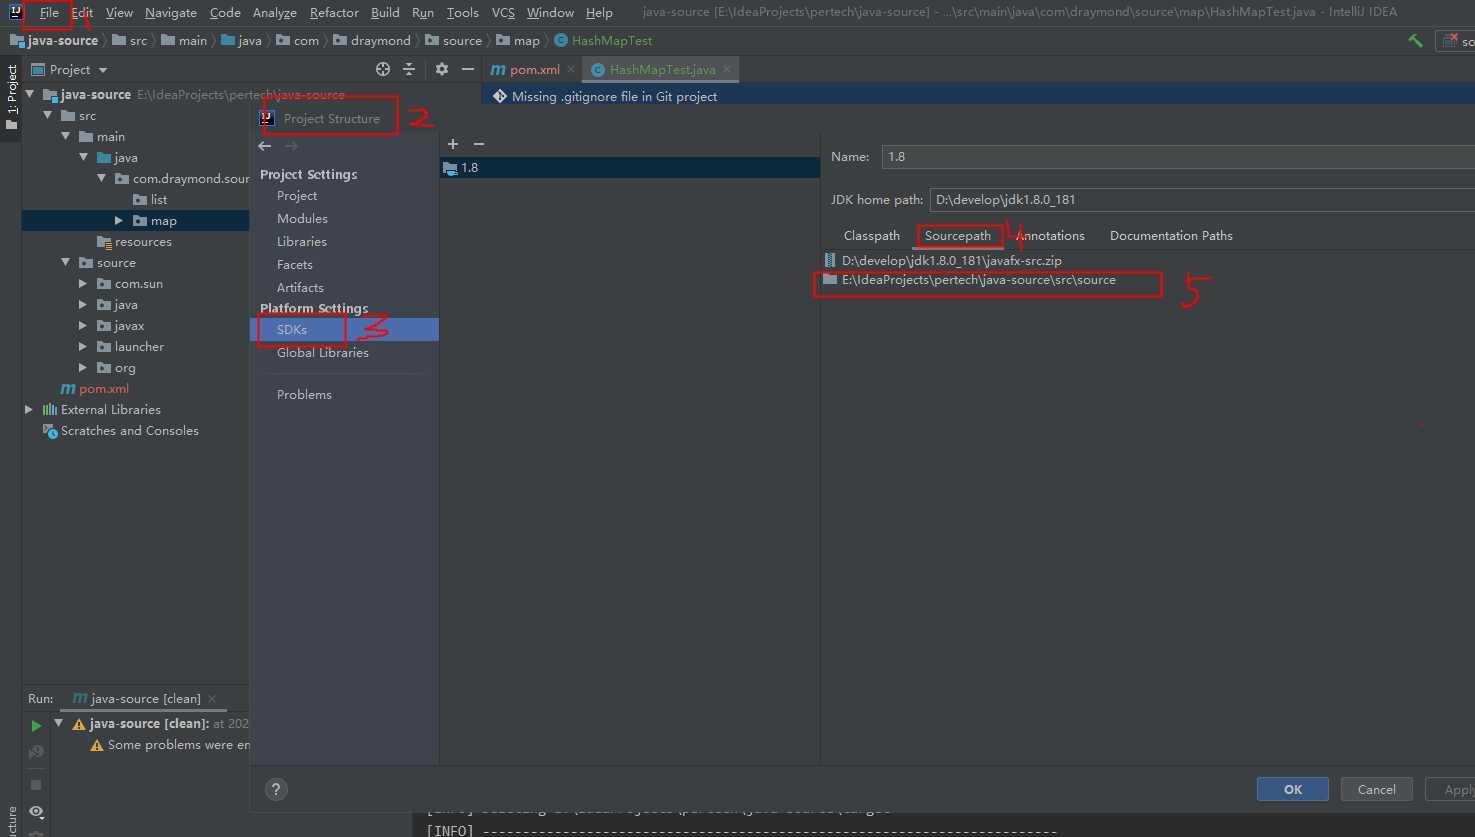Open the Project view dropdown
This screenshot has height=837, width=1475.
coord(69,70)
